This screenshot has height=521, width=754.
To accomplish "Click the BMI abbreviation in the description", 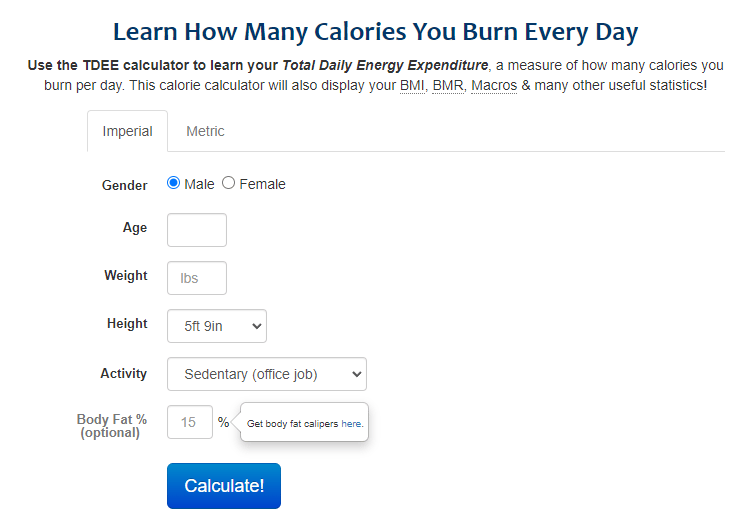I will click(x=412, y=86).
